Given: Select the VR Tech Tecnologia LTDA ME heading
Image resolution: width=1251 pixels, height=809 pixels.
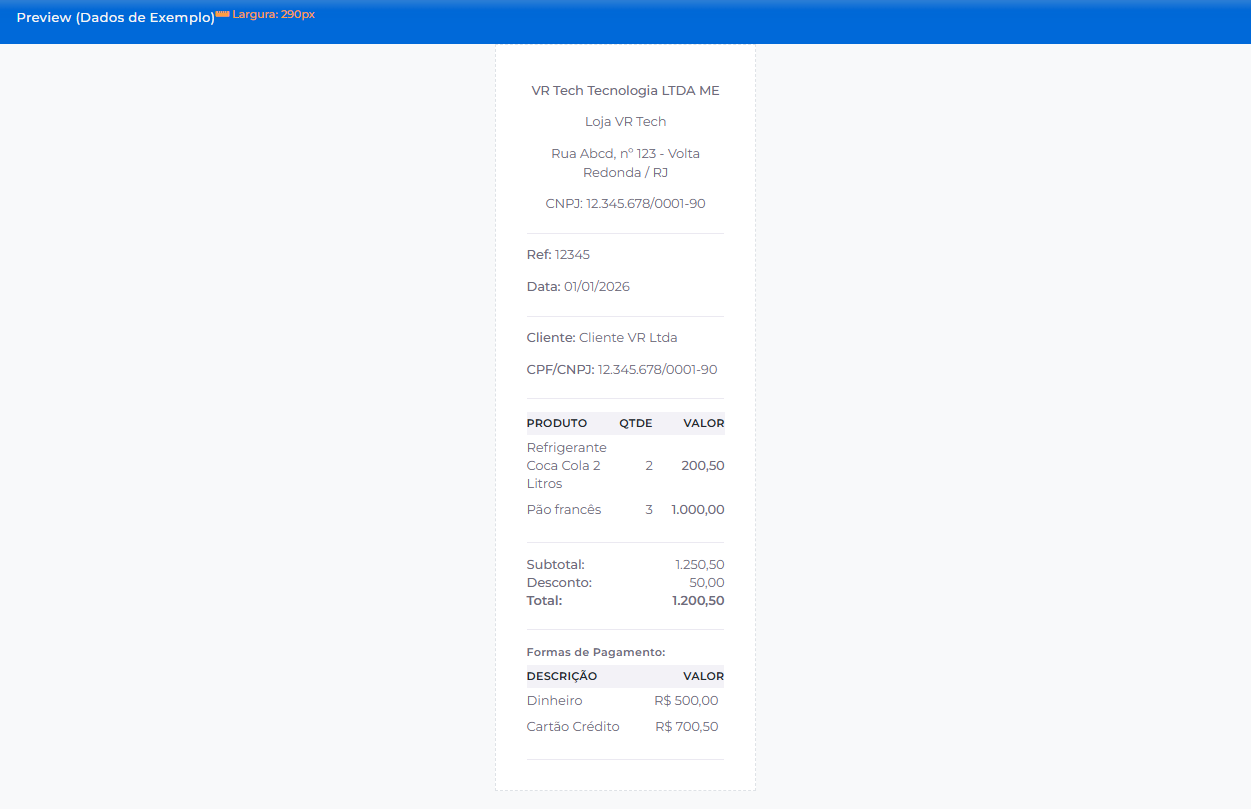Looking at the screenshot, I should (625, 91).
